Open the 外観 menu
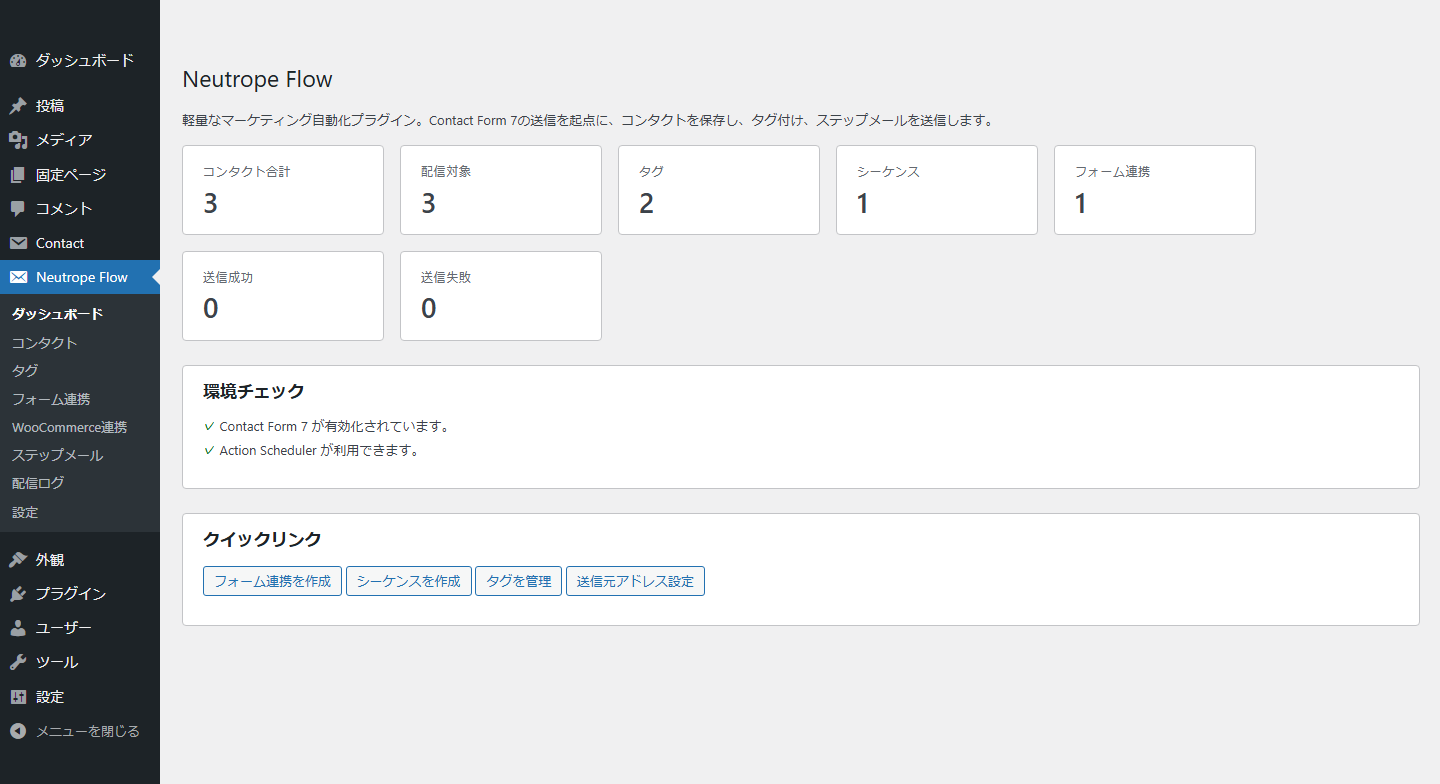1440x784 pixels. click(80, 560)
